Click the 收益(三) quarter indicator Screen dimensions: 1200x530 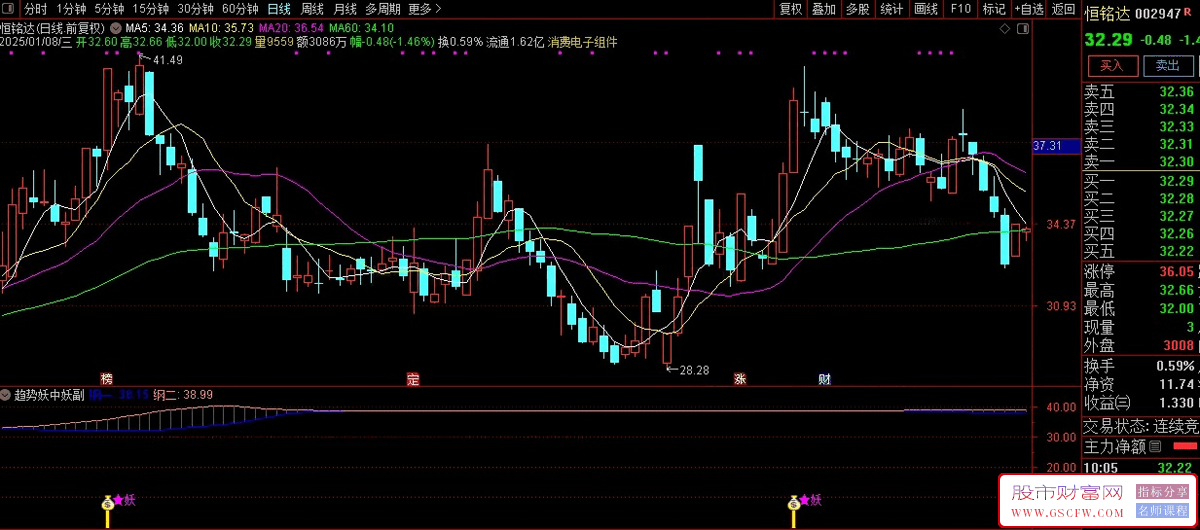pyautogui.click(x=1106, y=403)
